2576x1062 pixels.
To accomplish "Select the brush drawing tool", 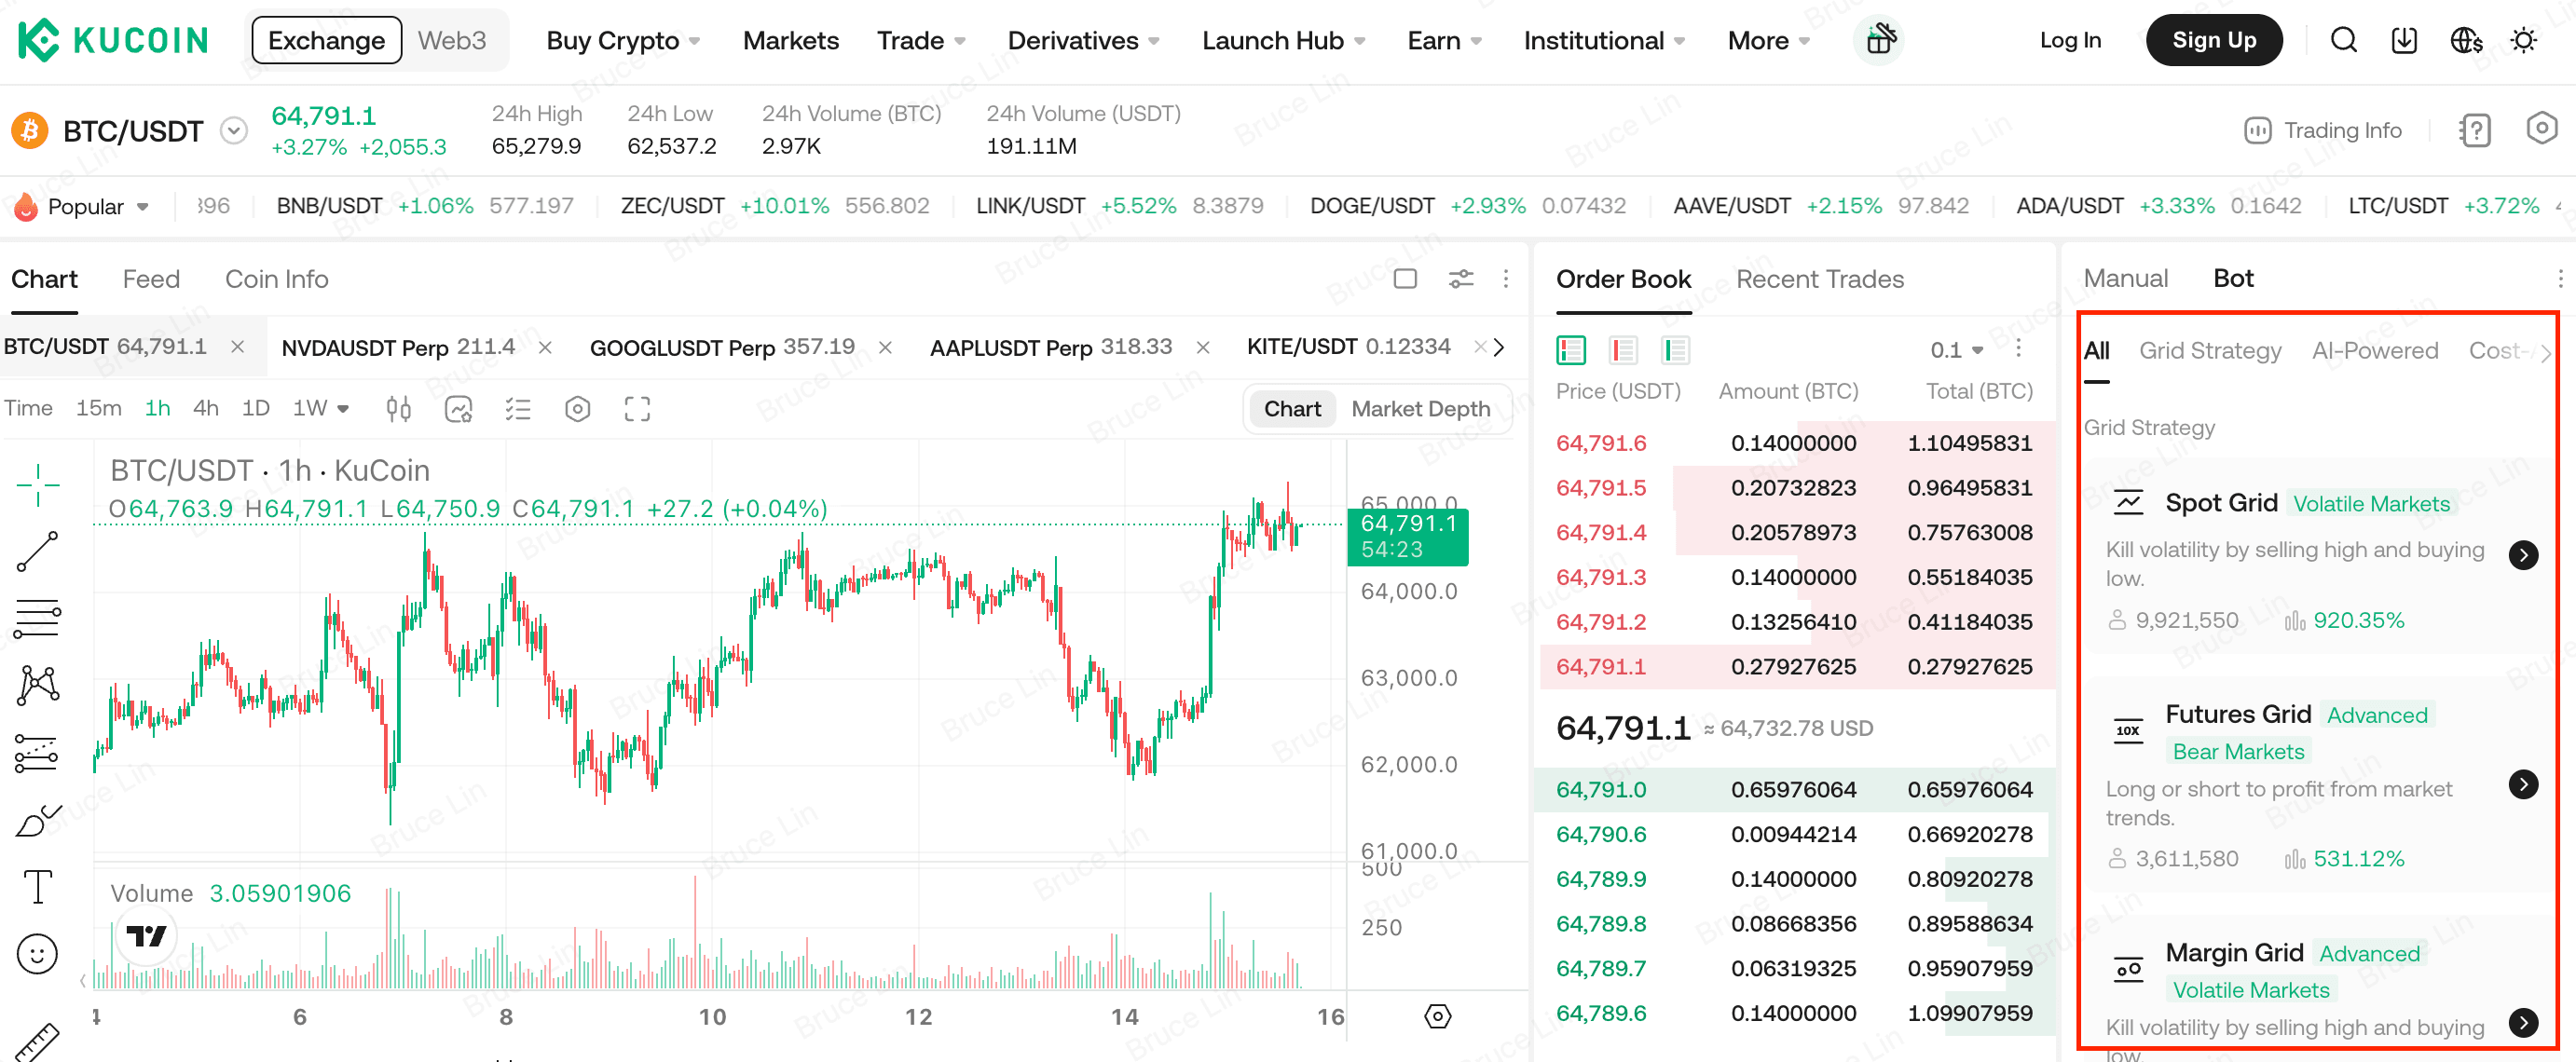I will [38, 820].
